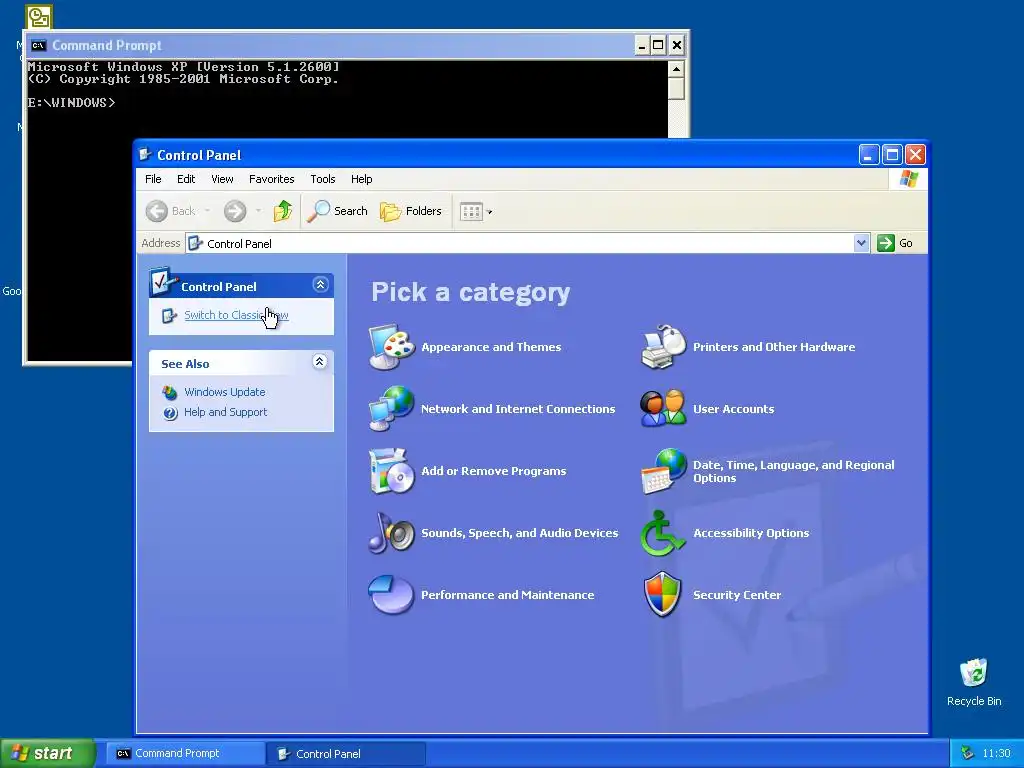Click the Back arrow toolbar button

[x=157, y=211]
